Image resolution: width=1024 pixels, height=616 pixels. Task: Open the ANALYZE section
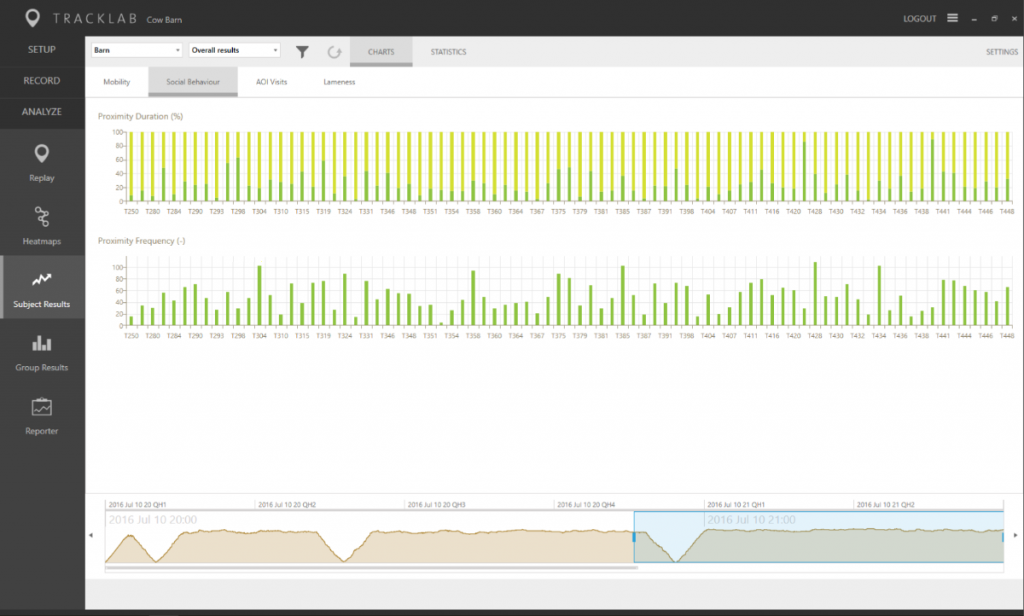coord(41,113)
